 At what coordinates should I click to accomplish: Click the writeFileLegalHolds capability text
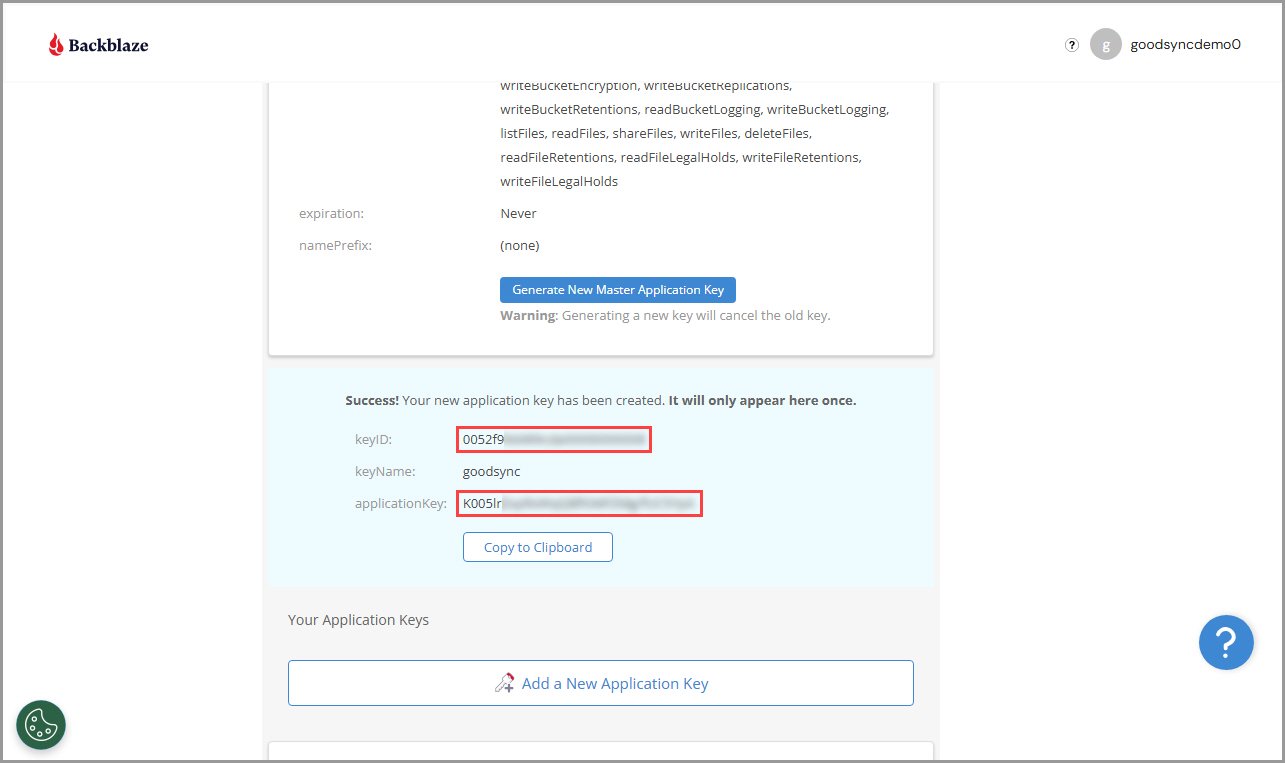[559, 182]
